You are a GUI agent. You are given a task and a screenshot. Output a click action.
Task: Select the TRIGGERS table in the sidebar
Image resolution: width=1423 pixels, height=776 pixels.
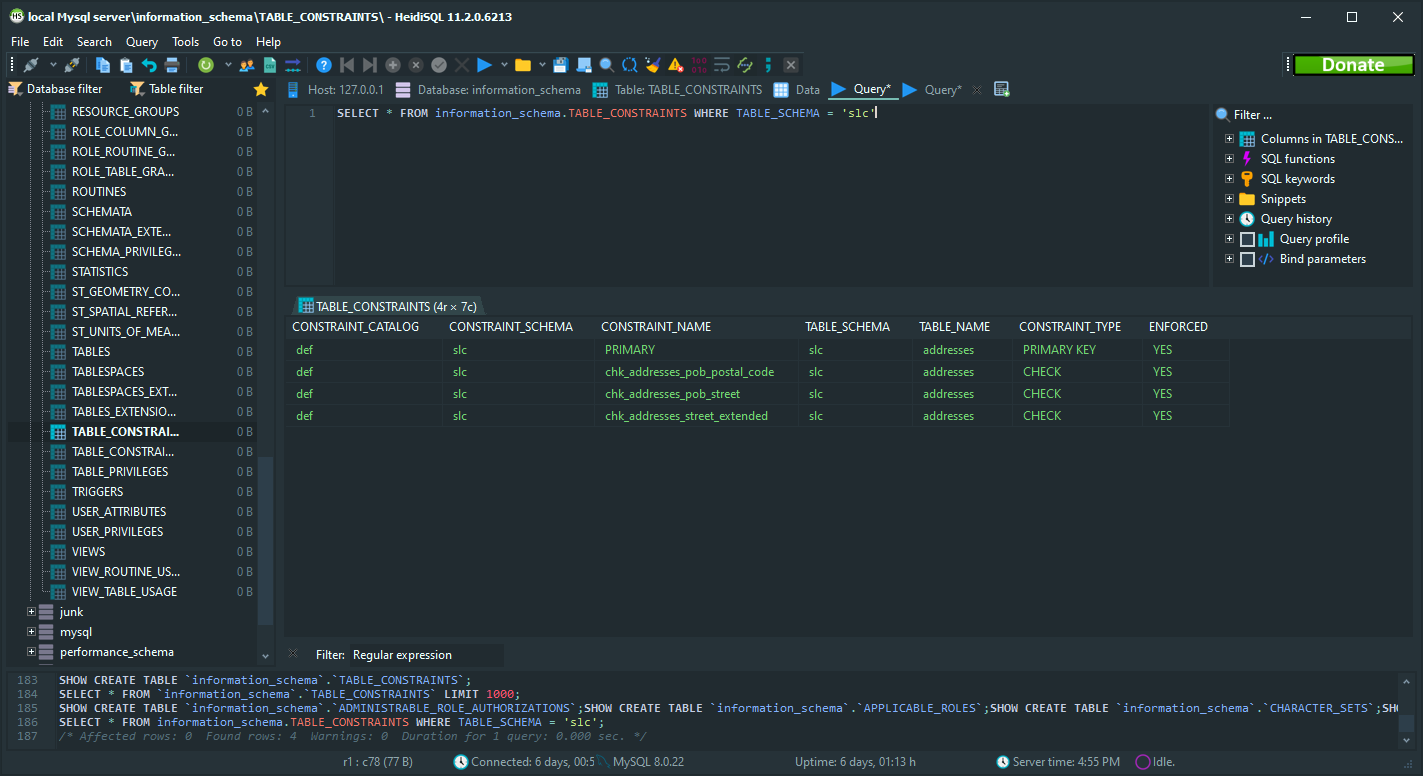click(98, 491)
